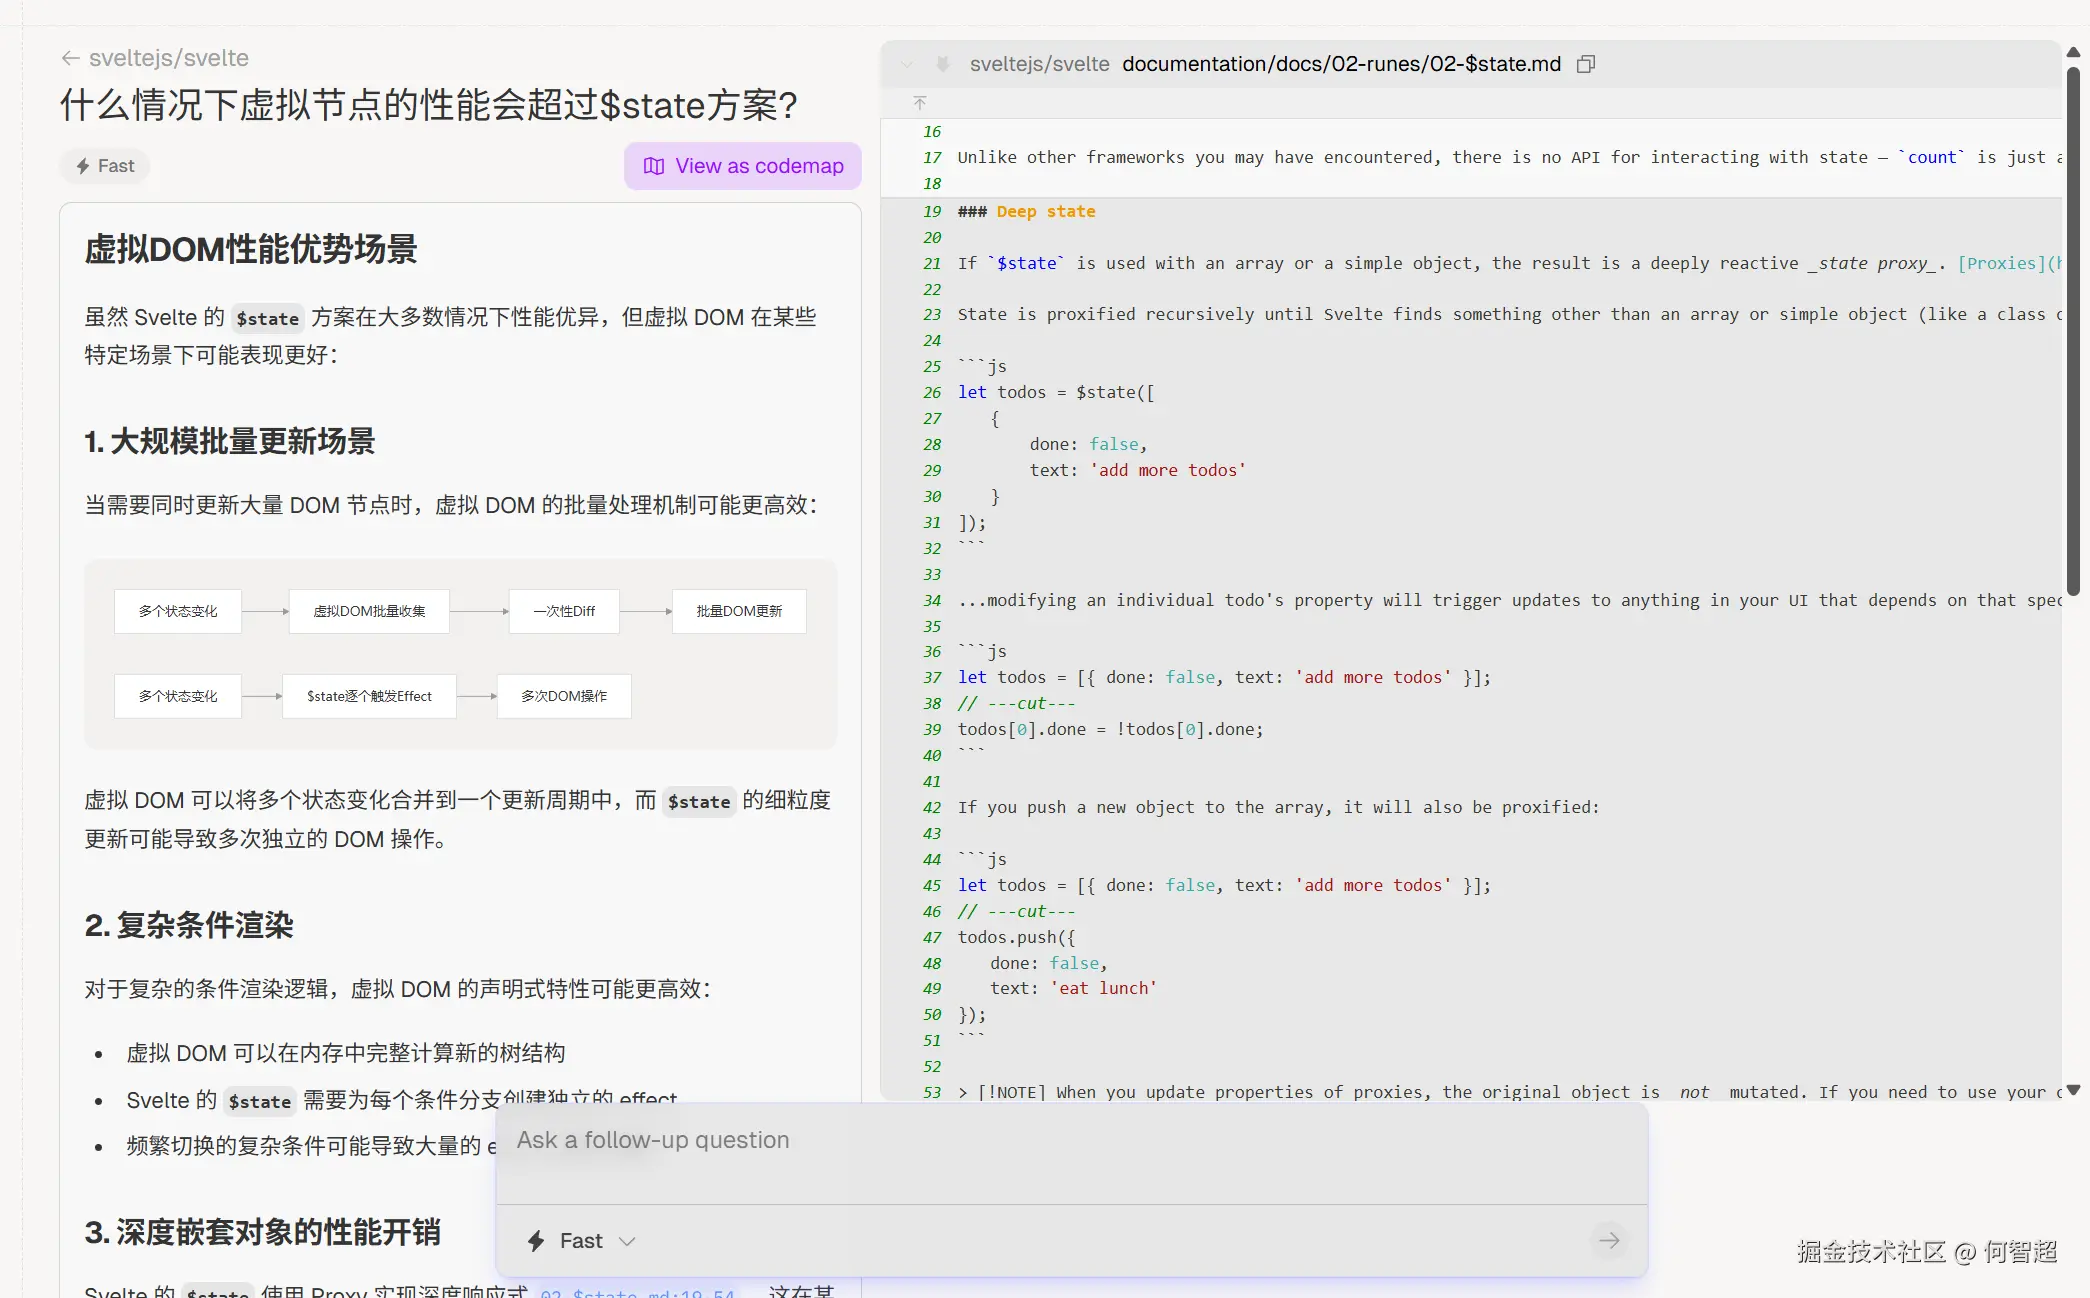
Task: Click the scrollbar down arrow
Action: [x=2073, y=1090]
